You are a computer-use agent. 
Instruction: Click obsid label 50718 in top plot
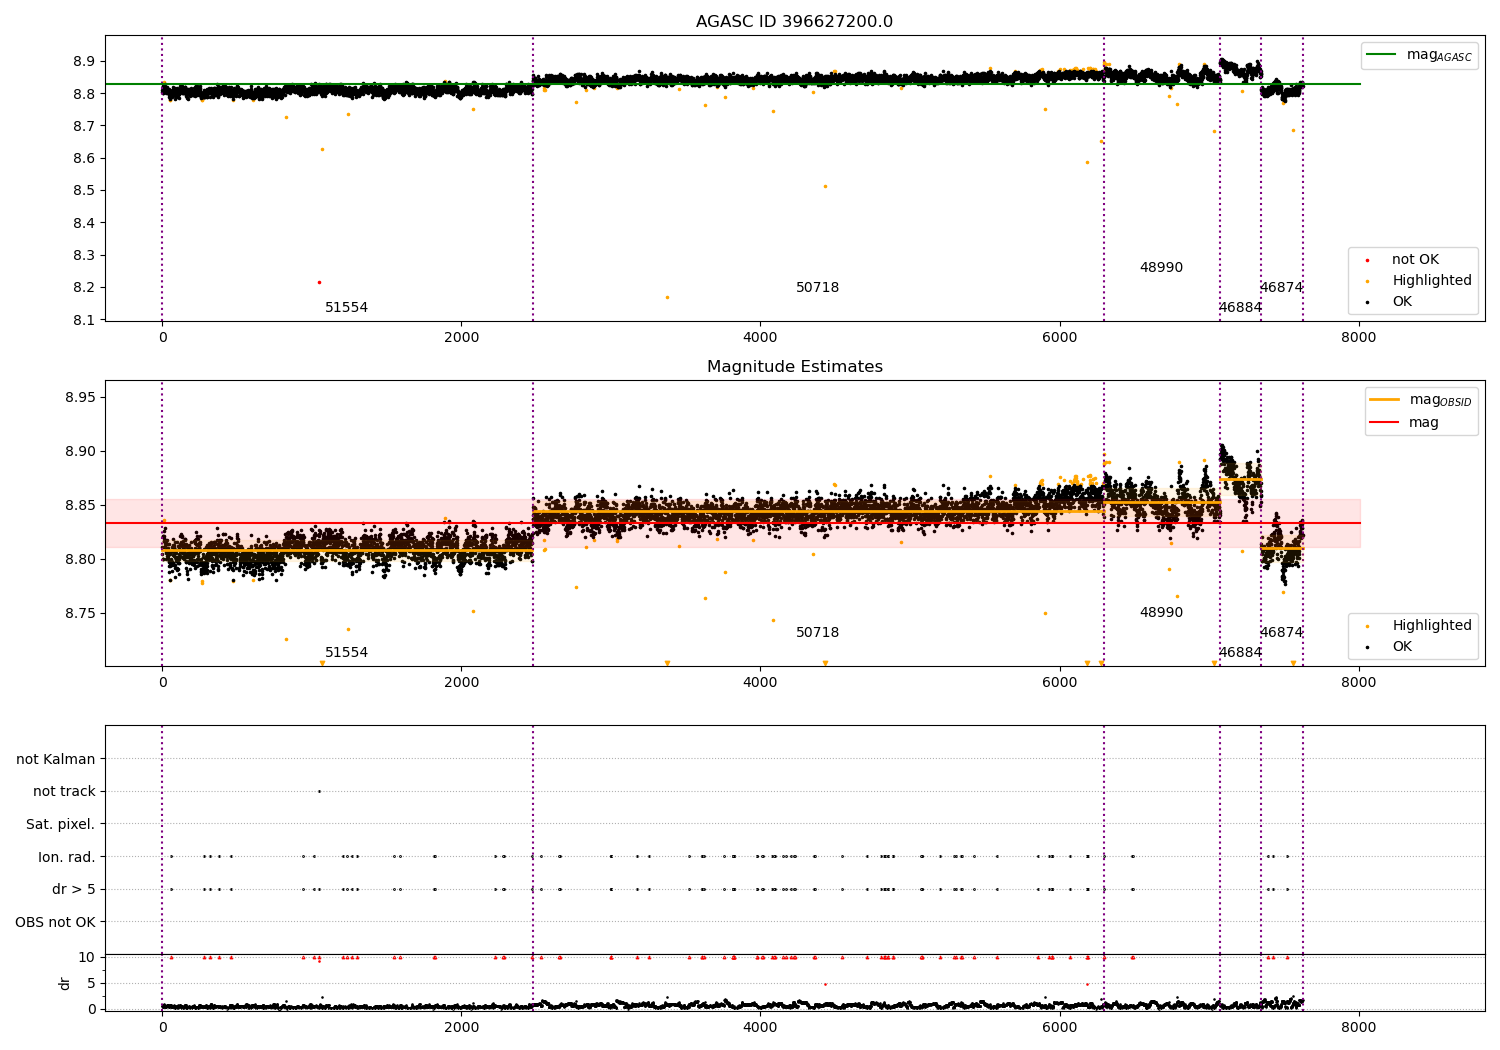coord(817,288)
